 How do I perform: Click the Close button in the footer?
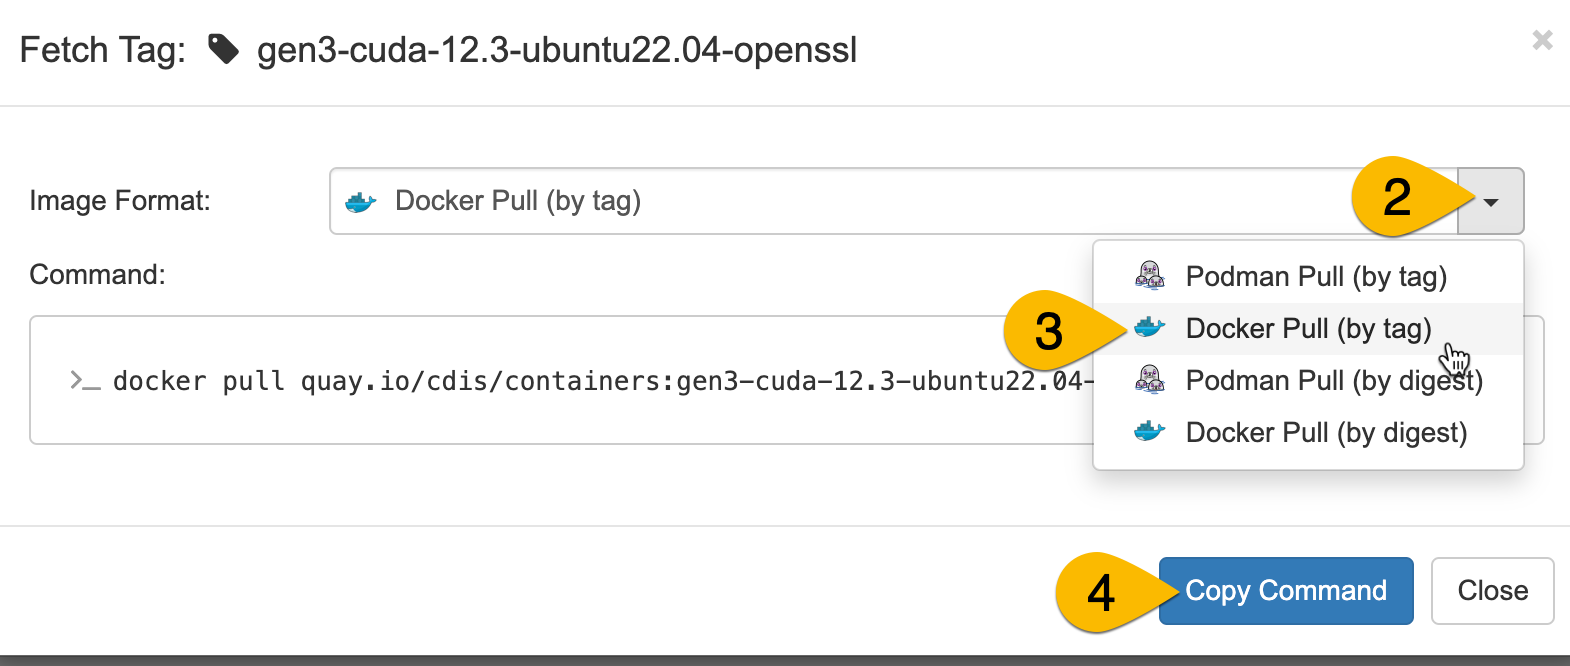pos(1492,591)
